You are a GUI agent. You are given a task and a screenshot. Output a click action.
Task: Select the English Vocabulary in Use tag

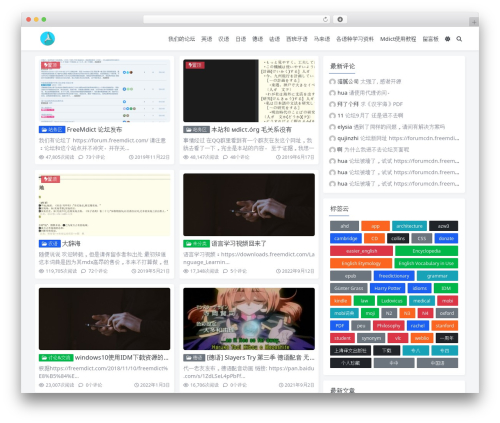(x=426, y=263)
